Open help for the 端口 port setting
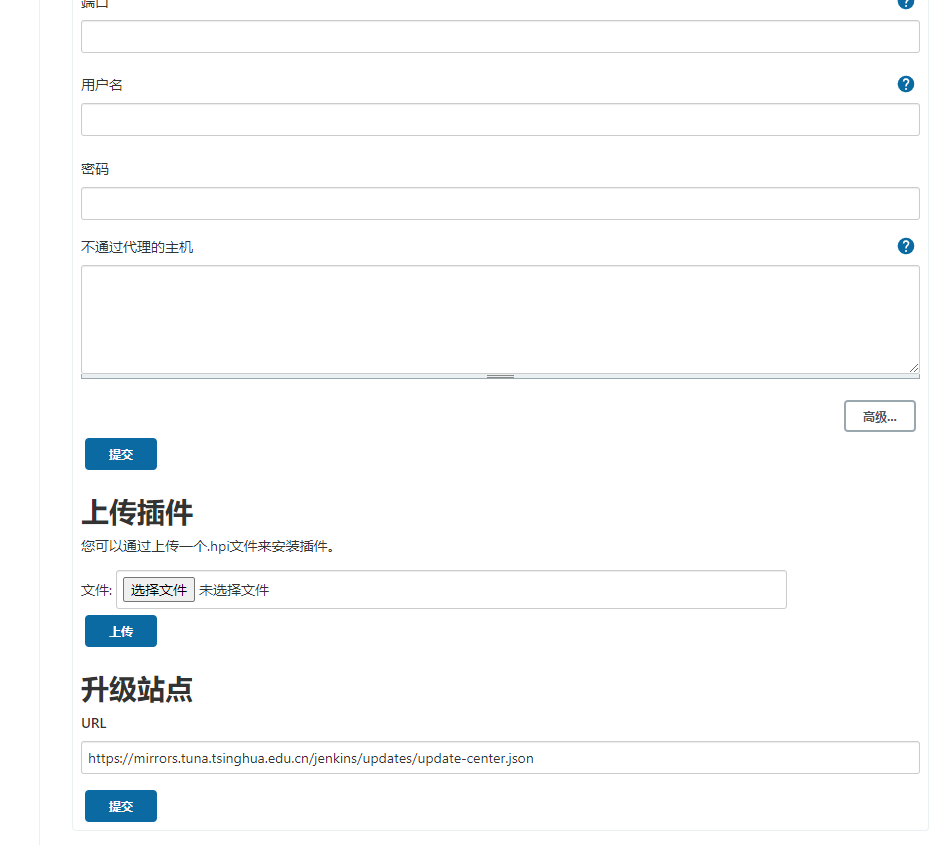 [x=905, y=4]
